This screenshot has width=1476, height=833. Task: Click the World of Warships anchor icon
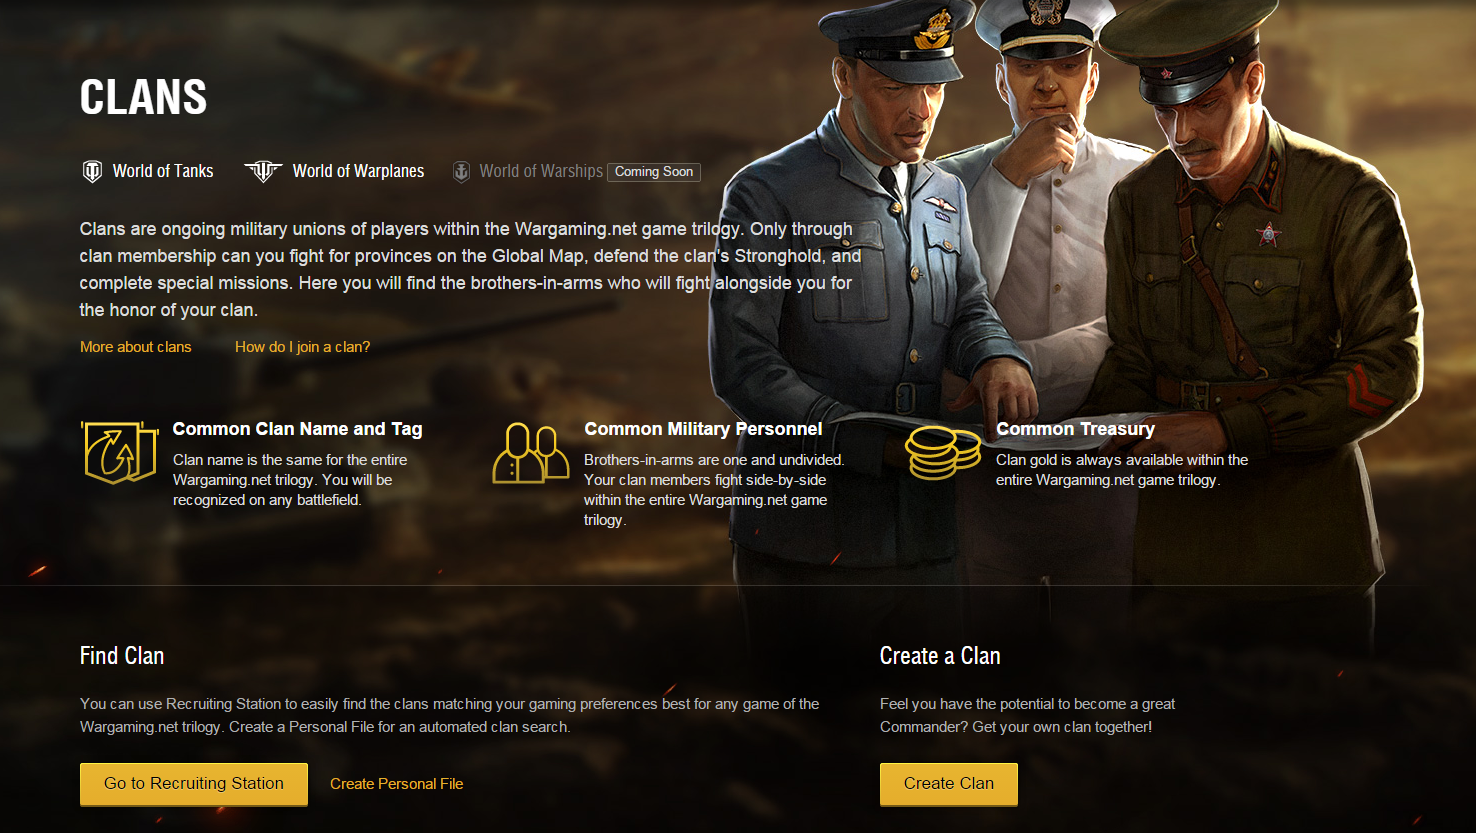tap(461, 172)
